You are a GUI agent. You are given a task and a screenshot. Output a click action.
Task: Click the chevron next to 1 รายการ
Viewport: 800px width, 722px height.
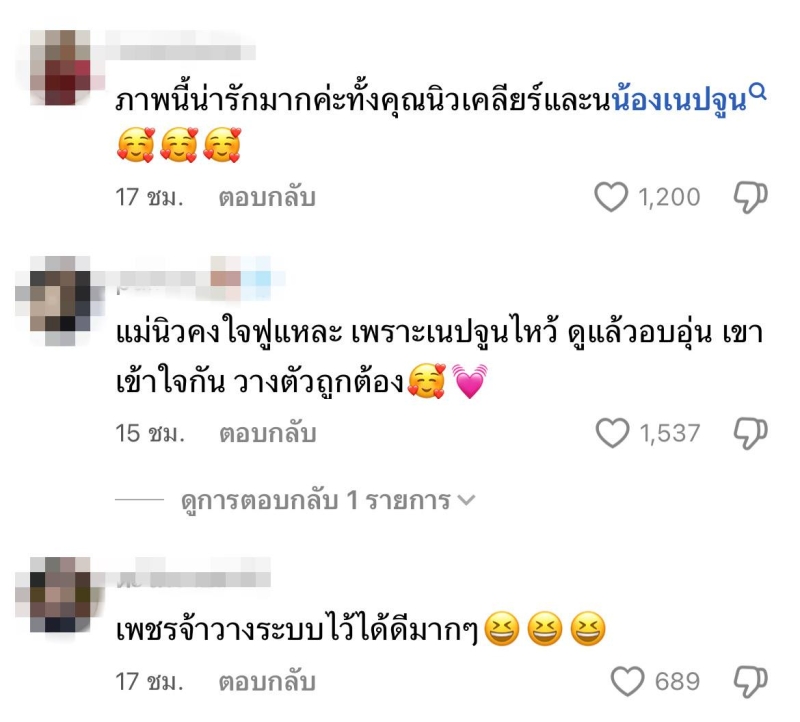click(466, 500)
